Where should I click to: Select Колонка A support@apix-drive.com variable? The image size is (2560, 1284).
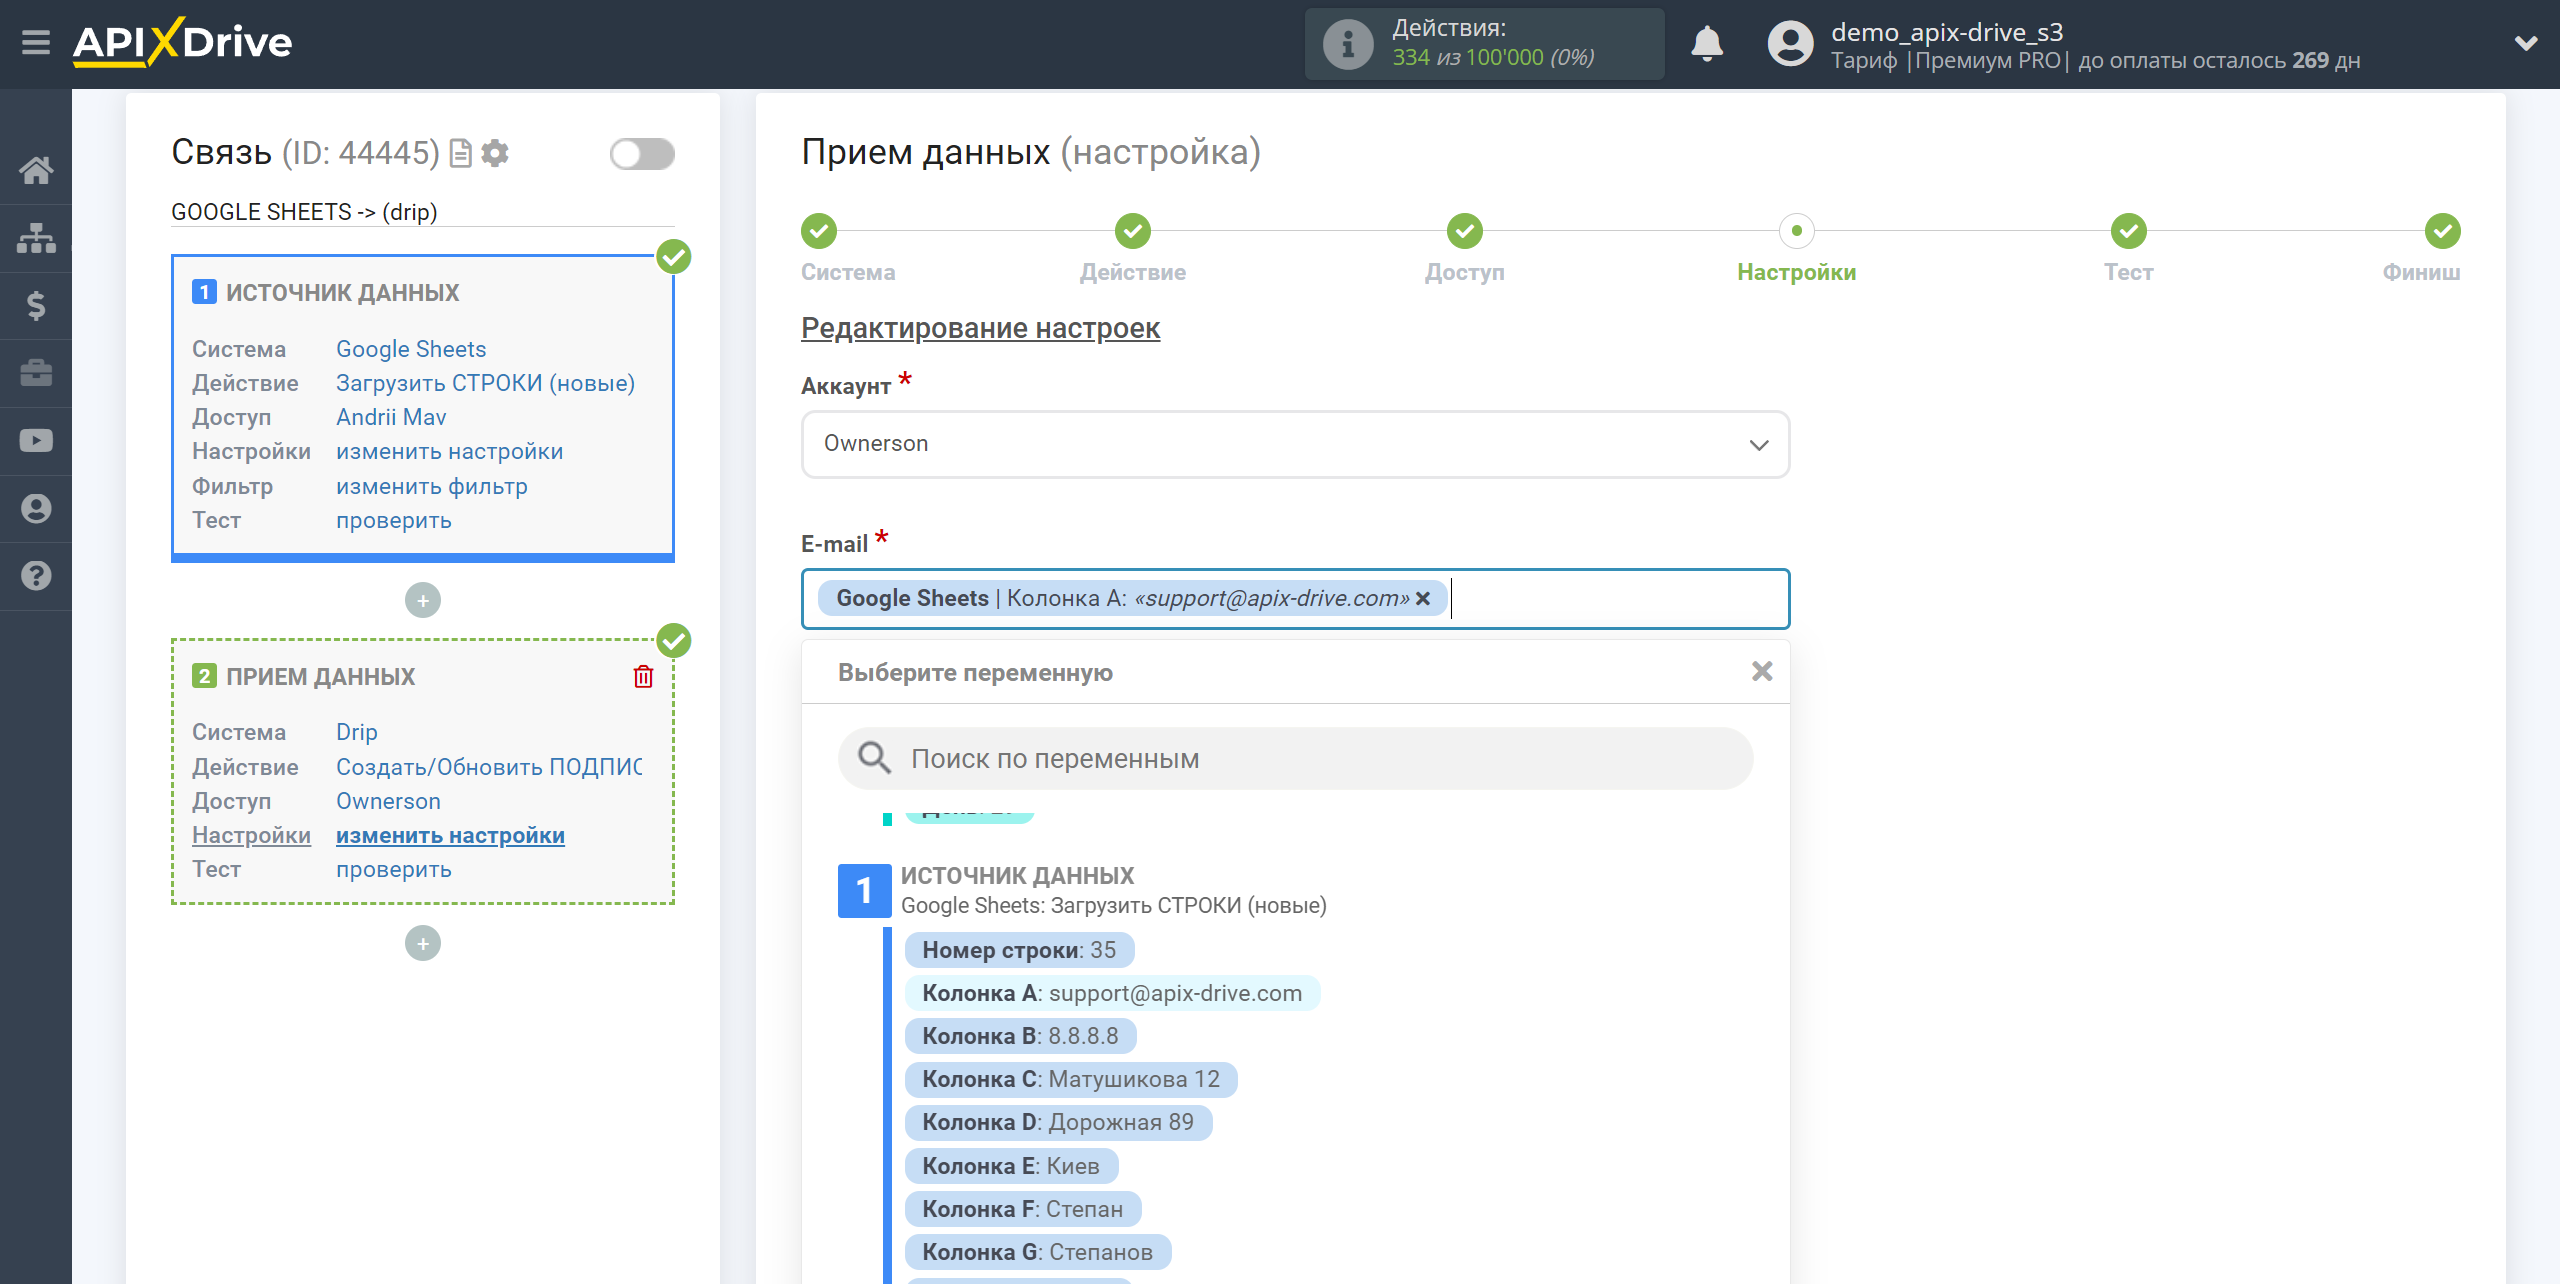[1112, 993]
